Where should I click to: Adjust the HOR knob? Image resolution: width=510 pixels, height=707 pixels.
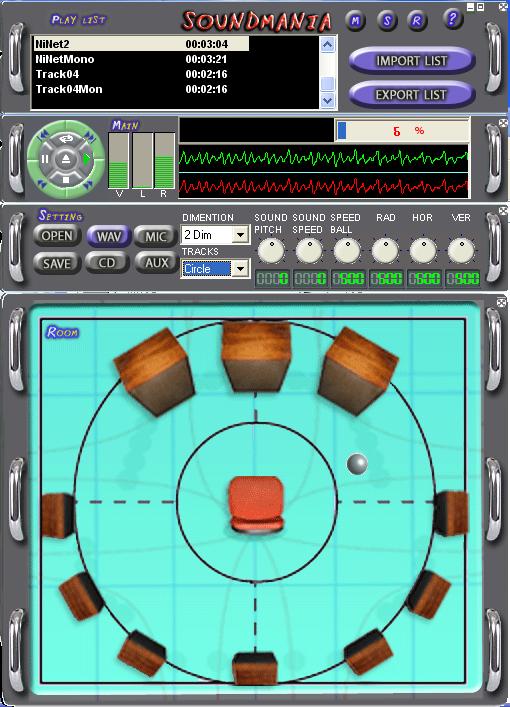coord(423,250)
